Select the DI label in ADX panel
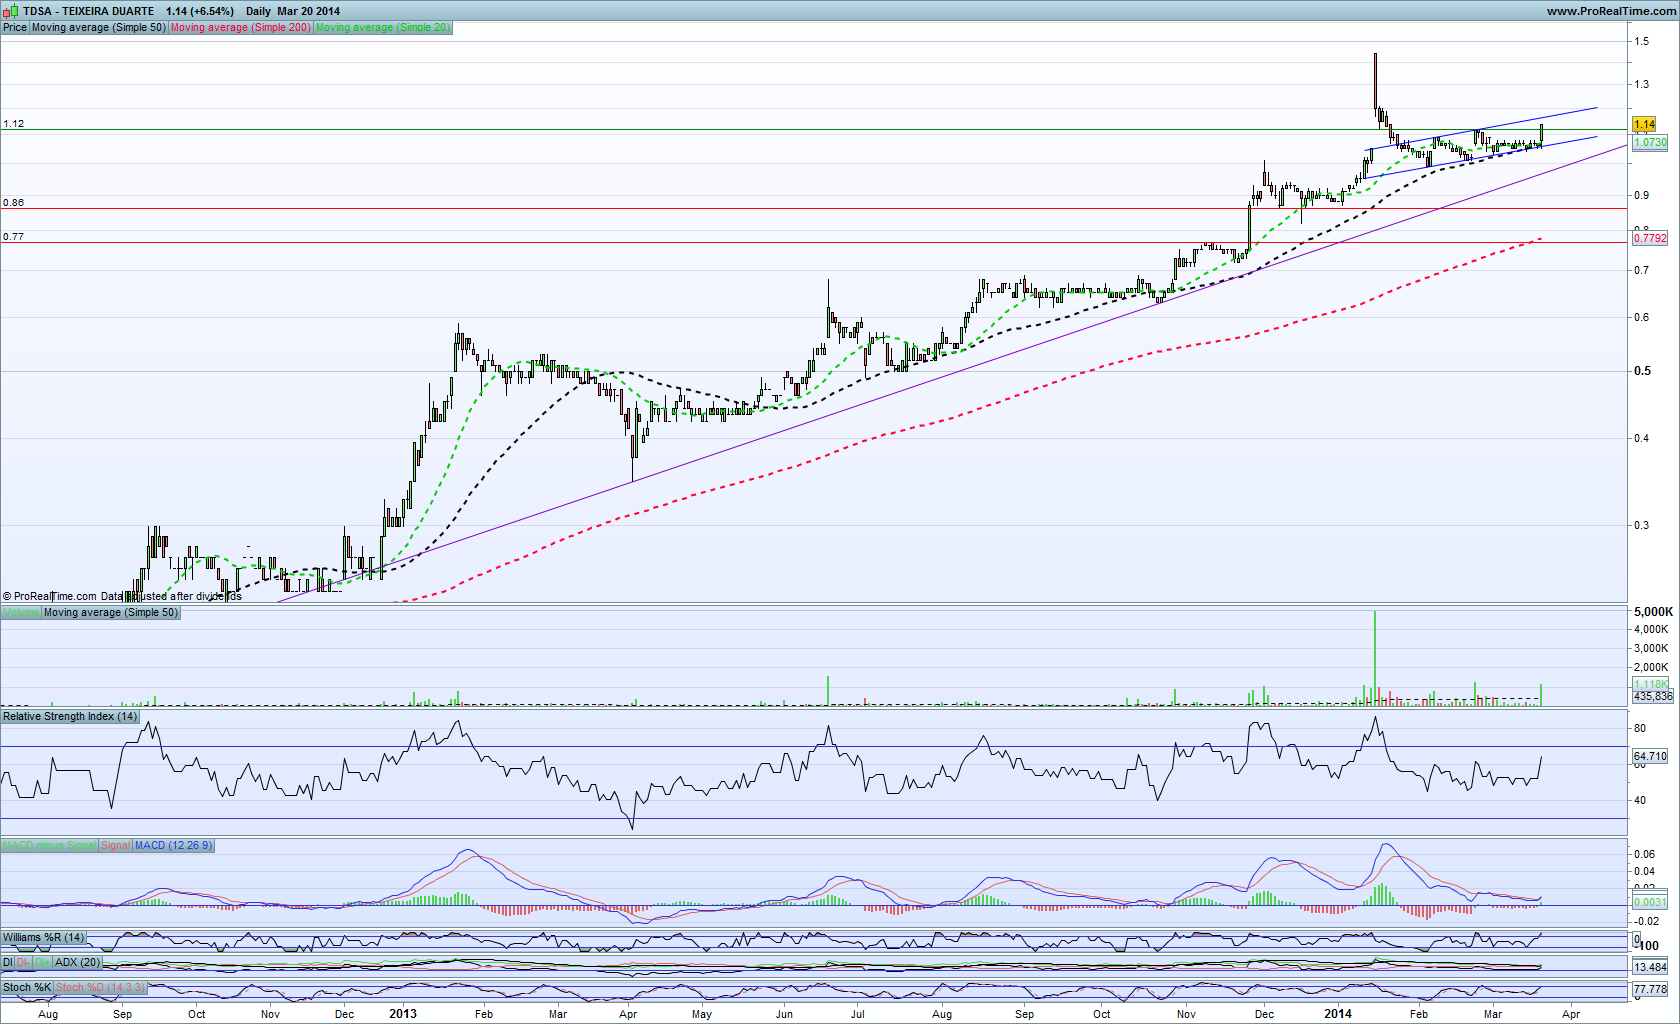The width and height of the screenshot is (1680, 1024). click(x=8, y=963)
